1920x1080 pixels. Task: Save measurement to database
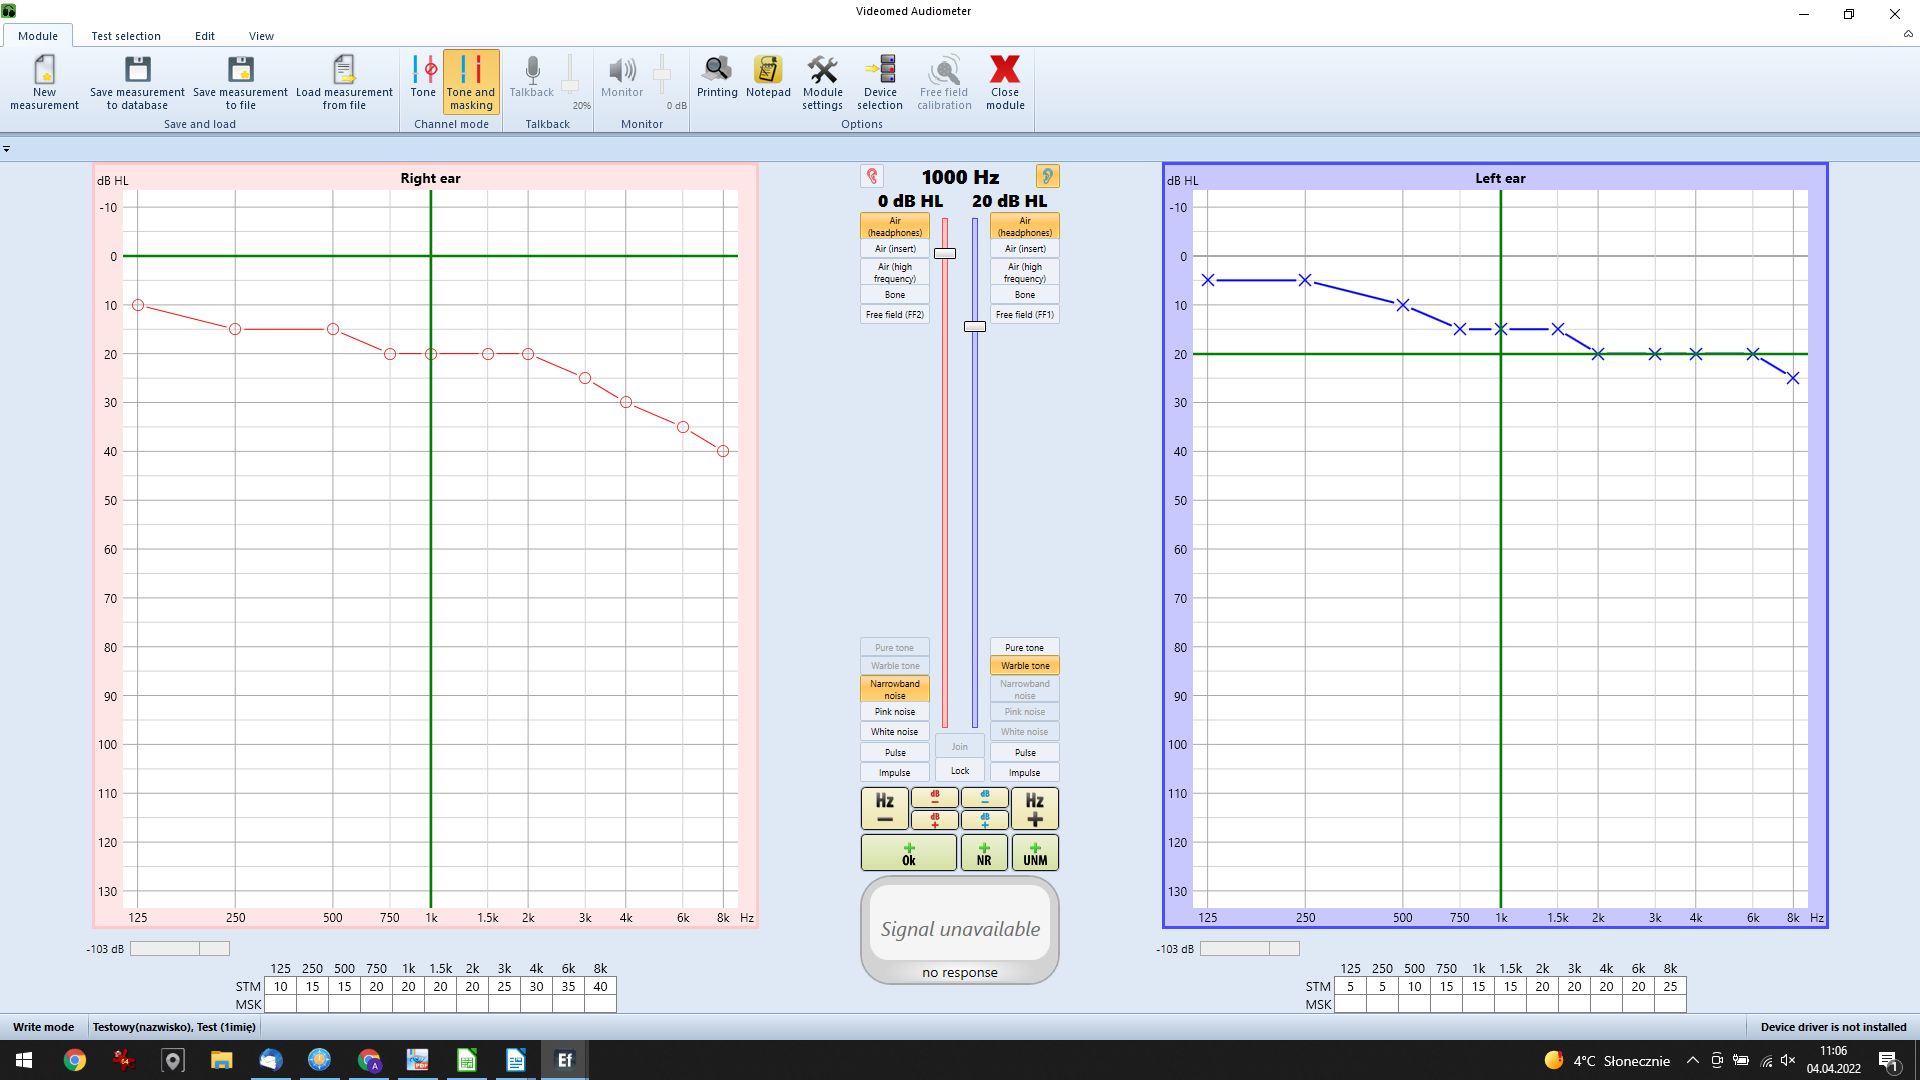click(137, 82)
